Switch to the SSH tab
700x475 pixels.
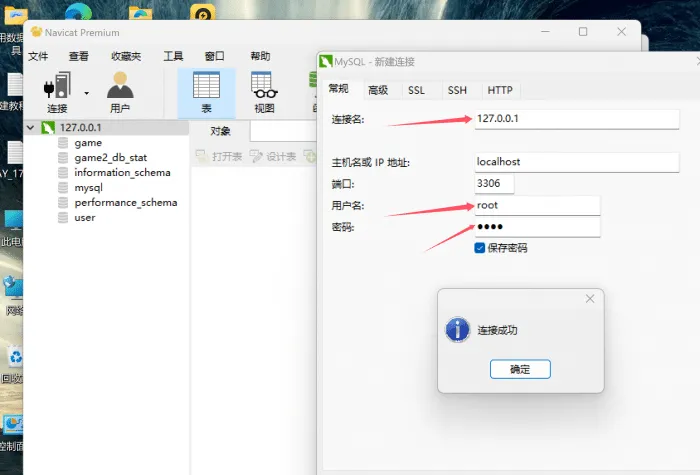pos(457,90)
